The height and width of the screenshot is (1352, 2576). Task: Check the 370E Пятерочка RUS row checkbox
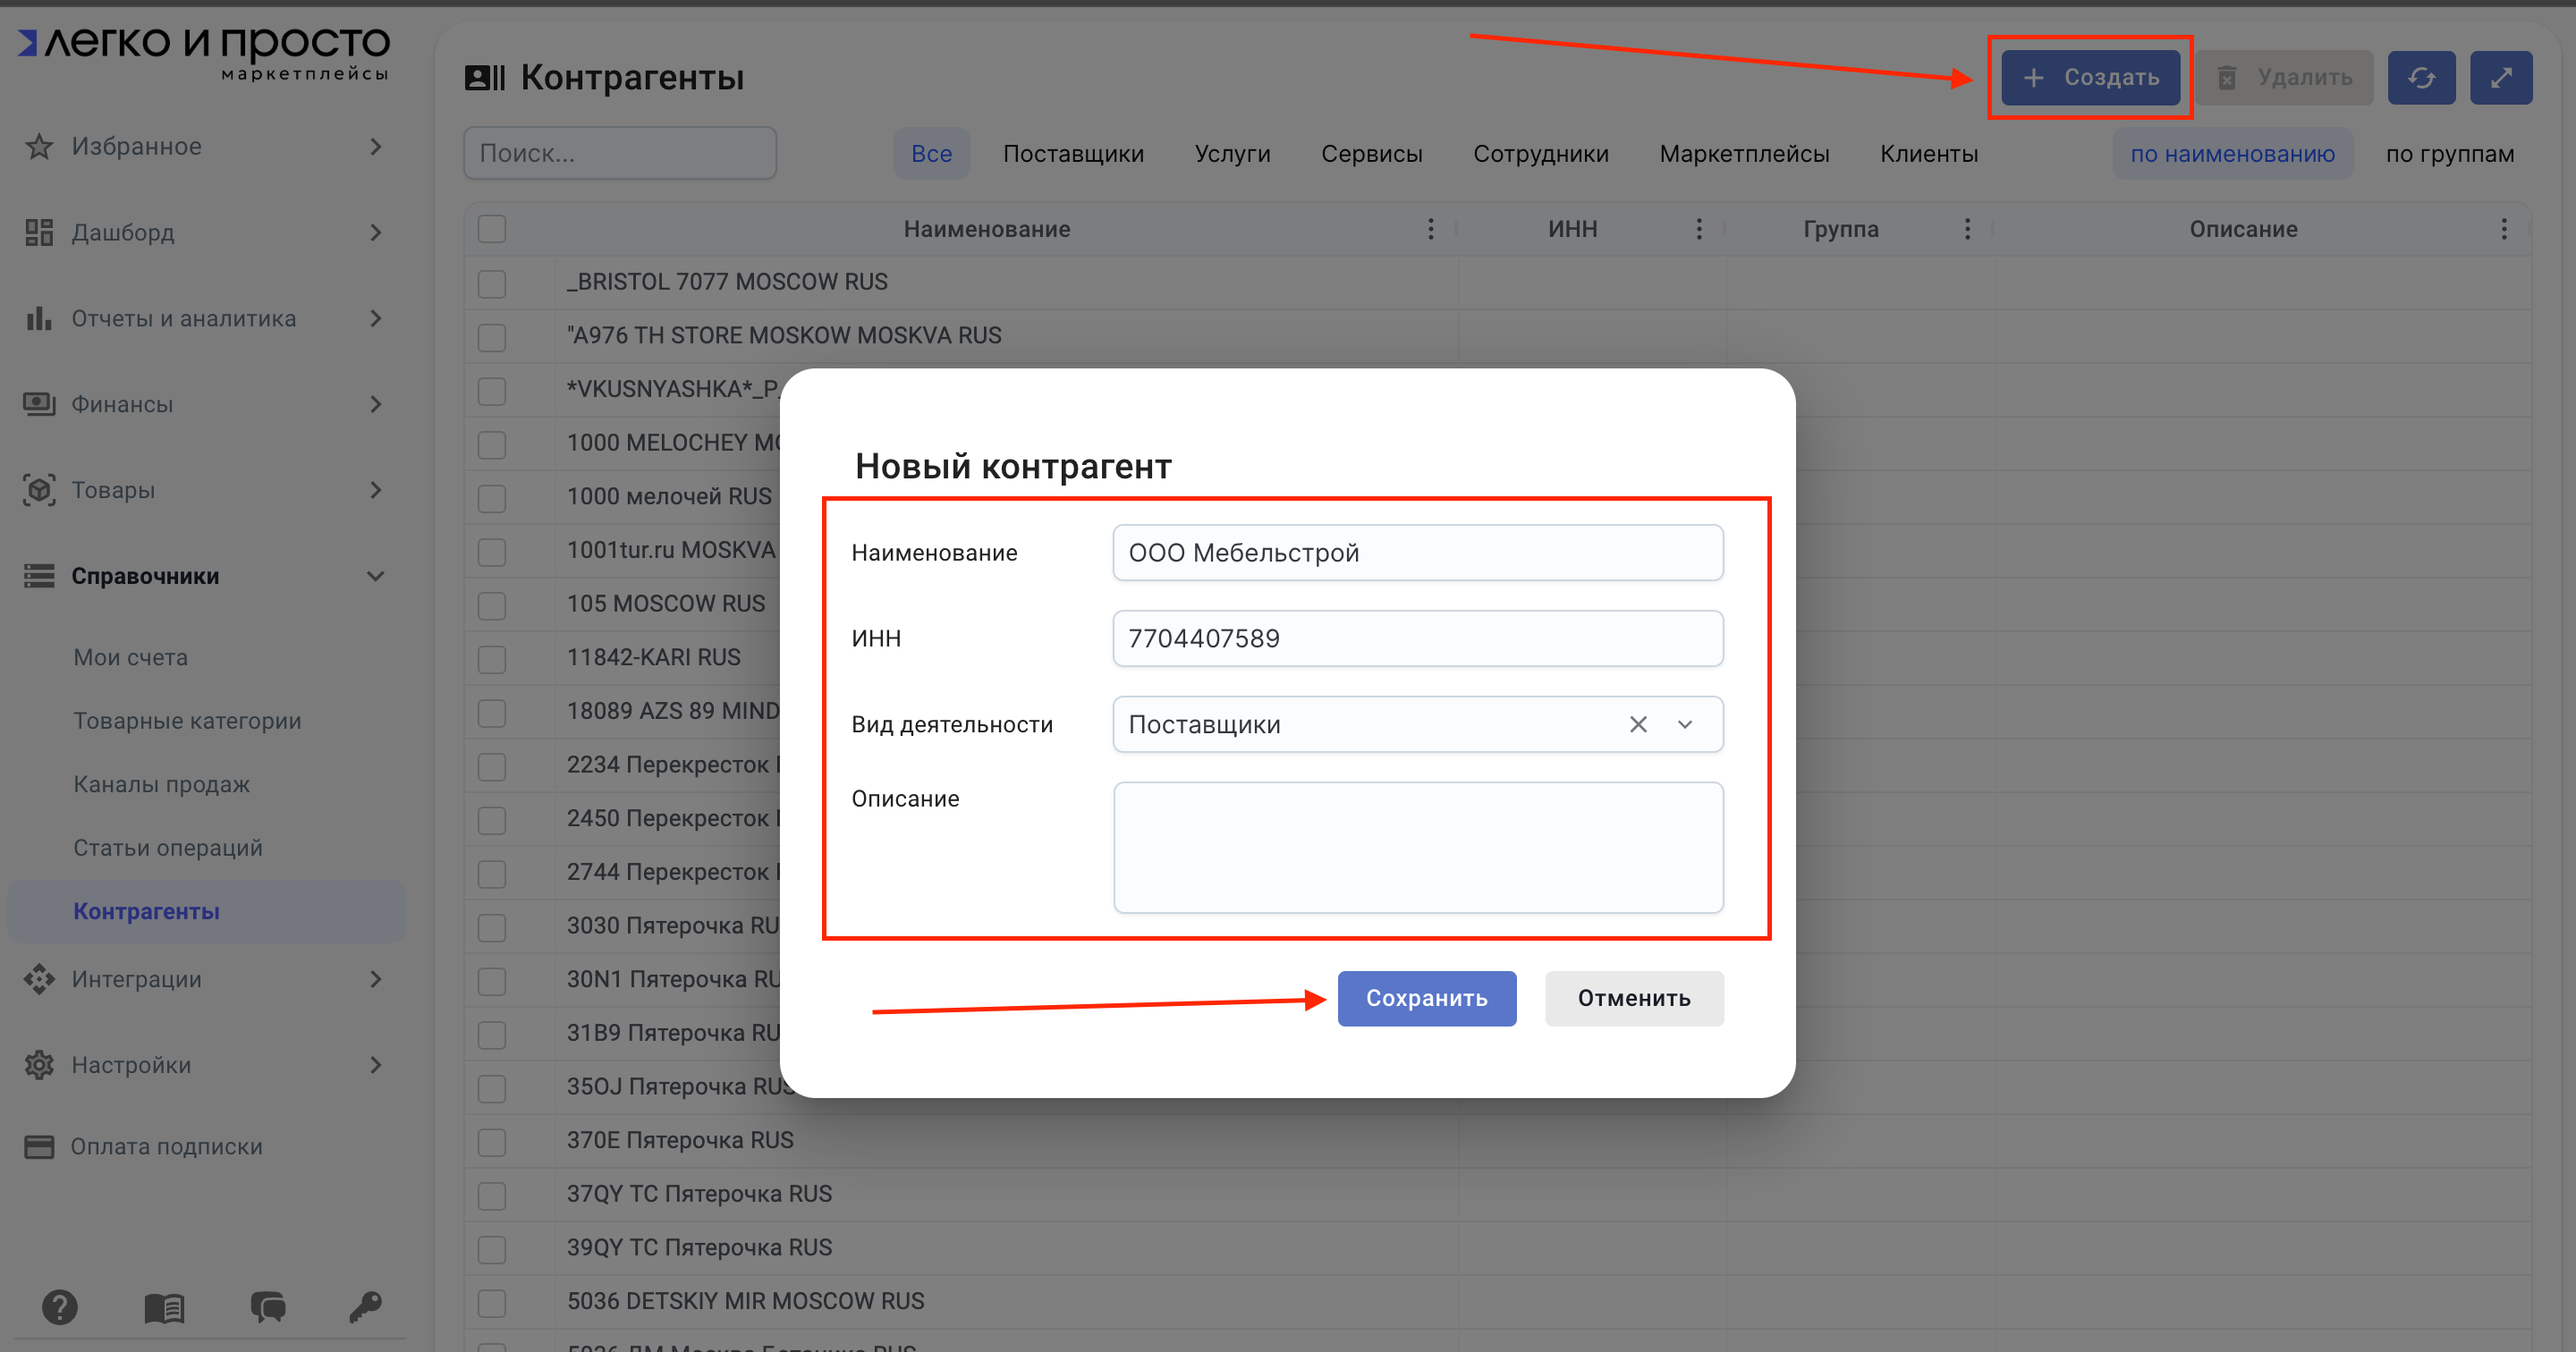pos(491,1141)
